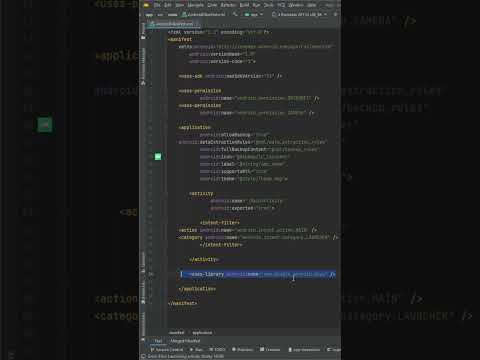480x360 pixels.
Task: Click the closing </application> tag
Action: click(x=197, y=289)
